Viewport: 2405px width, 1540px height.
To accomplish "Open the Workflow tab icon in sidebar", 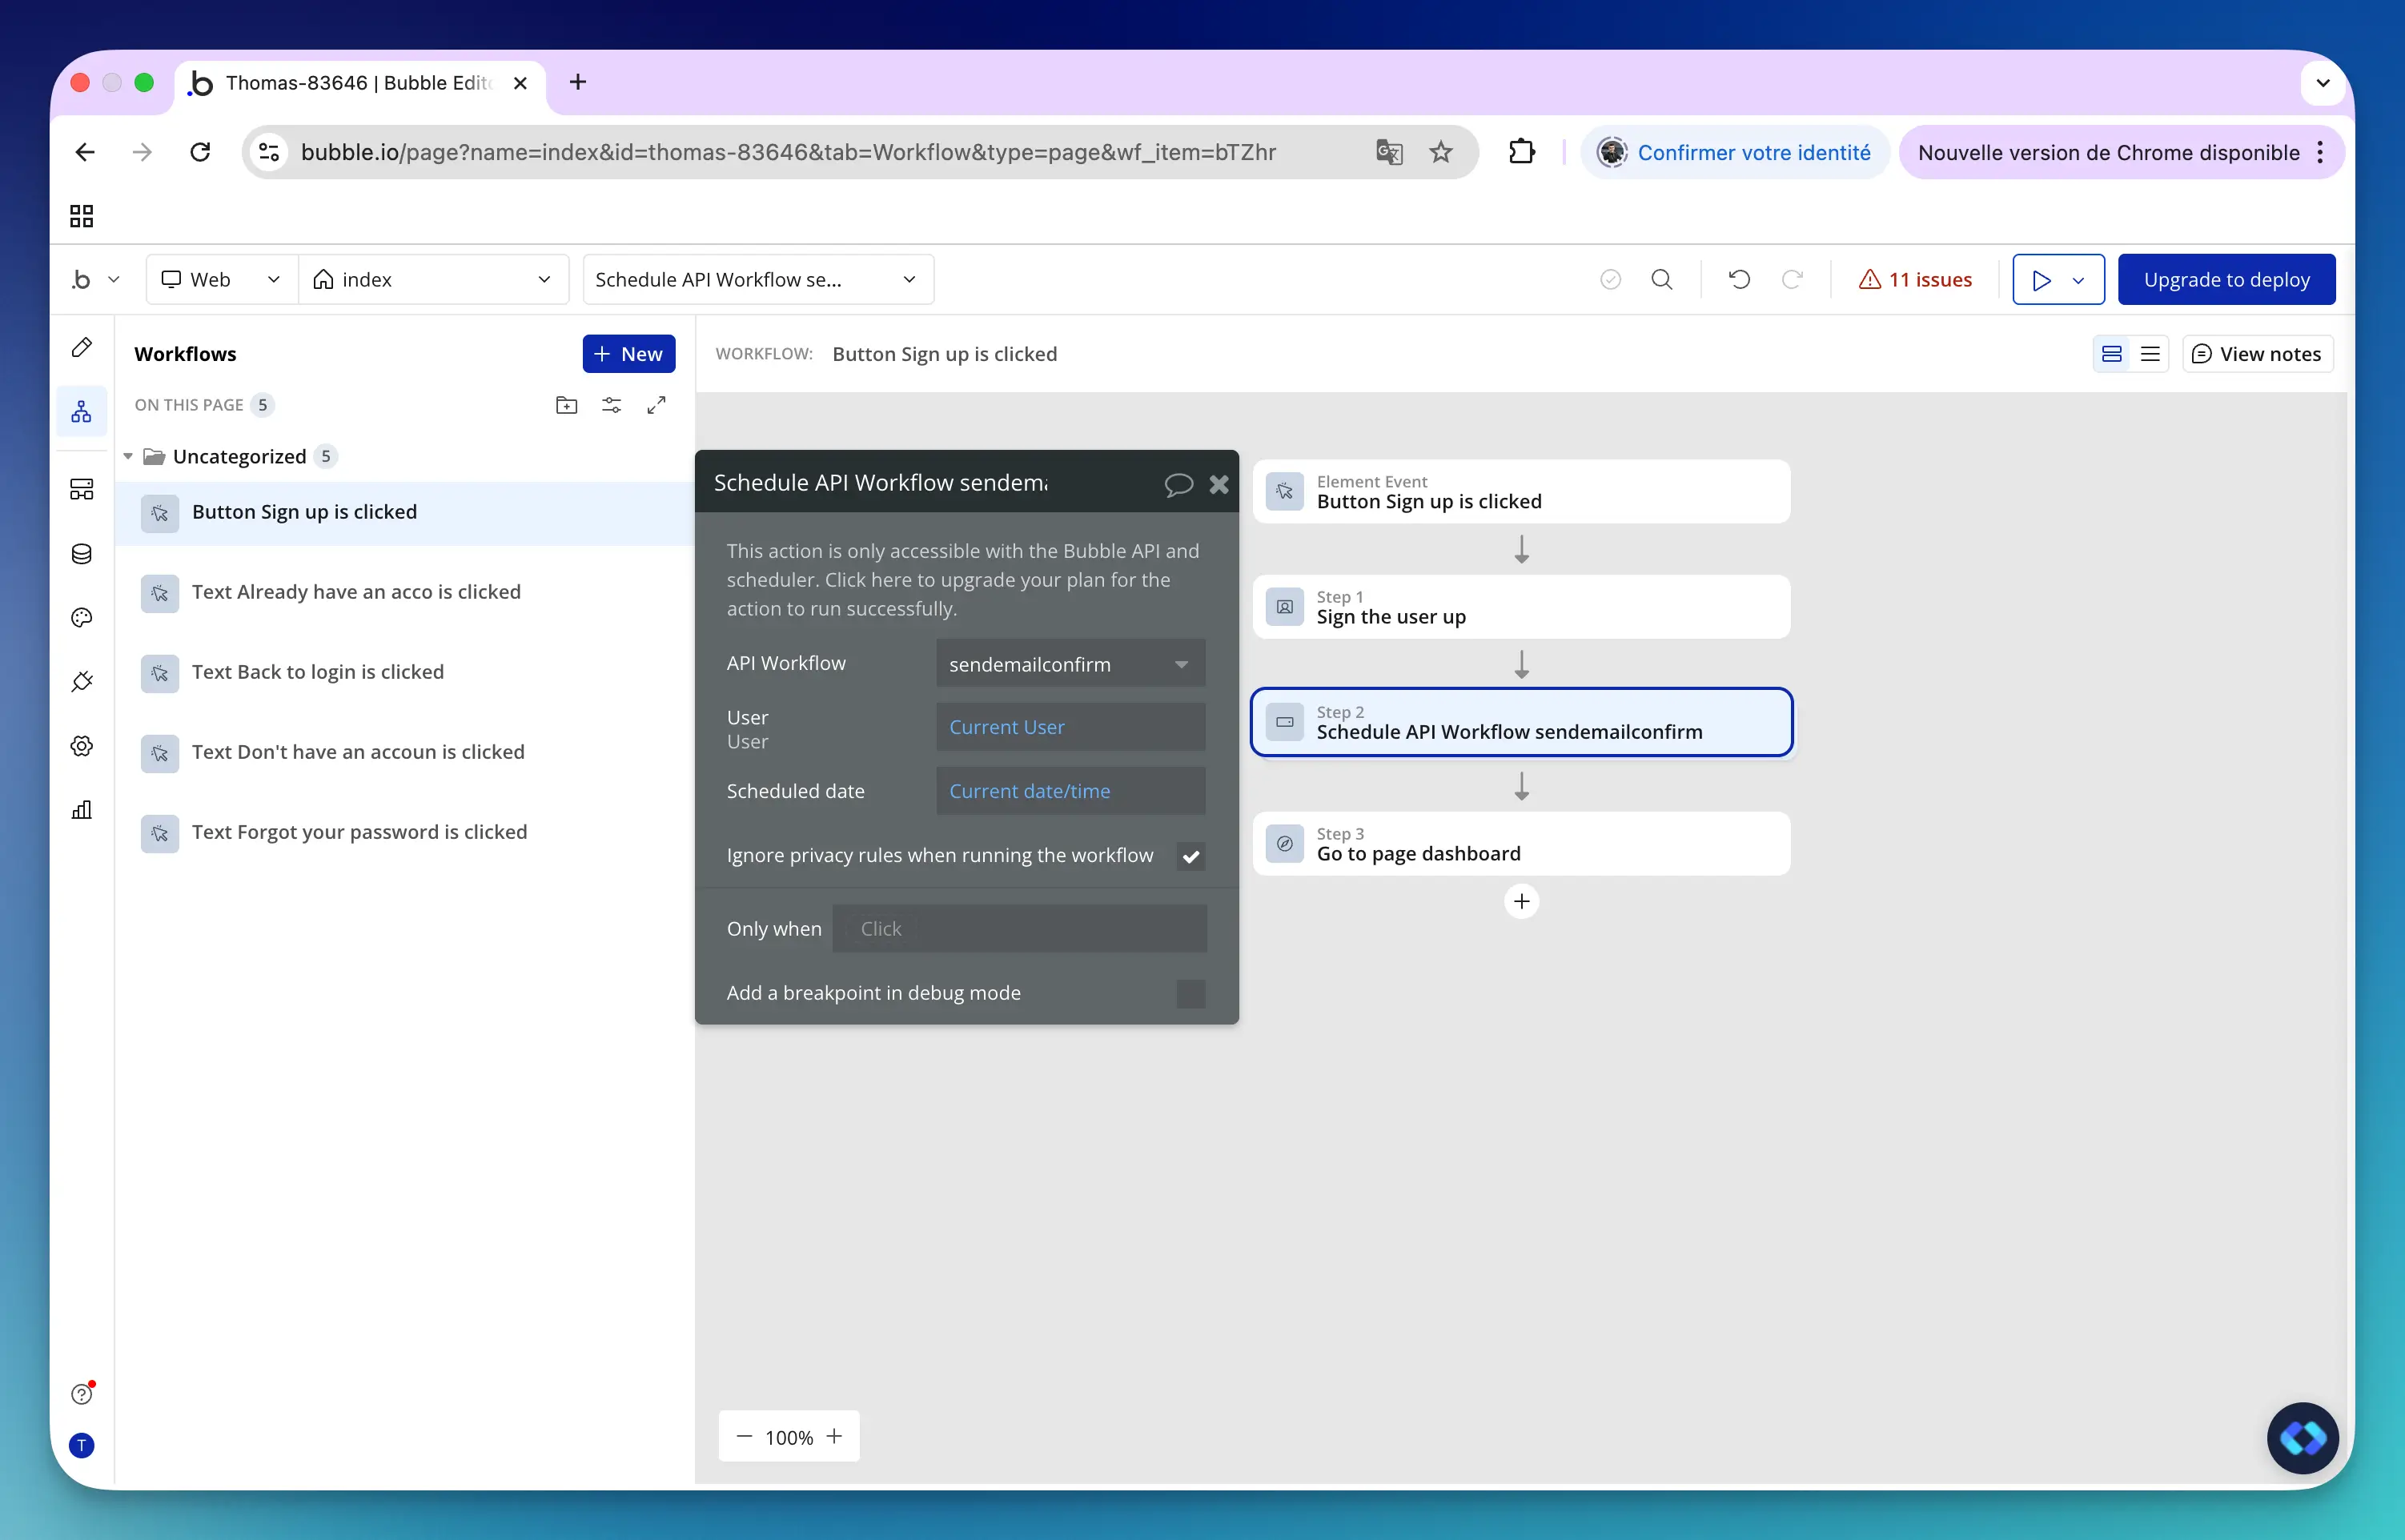I will pos(82,411).
